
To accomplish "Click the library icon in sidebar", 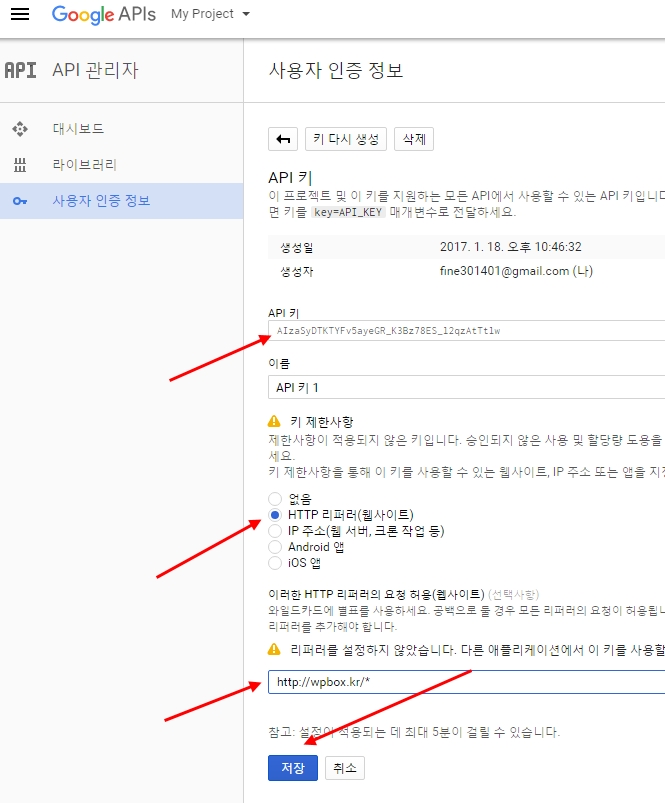I will coord(20,165).
